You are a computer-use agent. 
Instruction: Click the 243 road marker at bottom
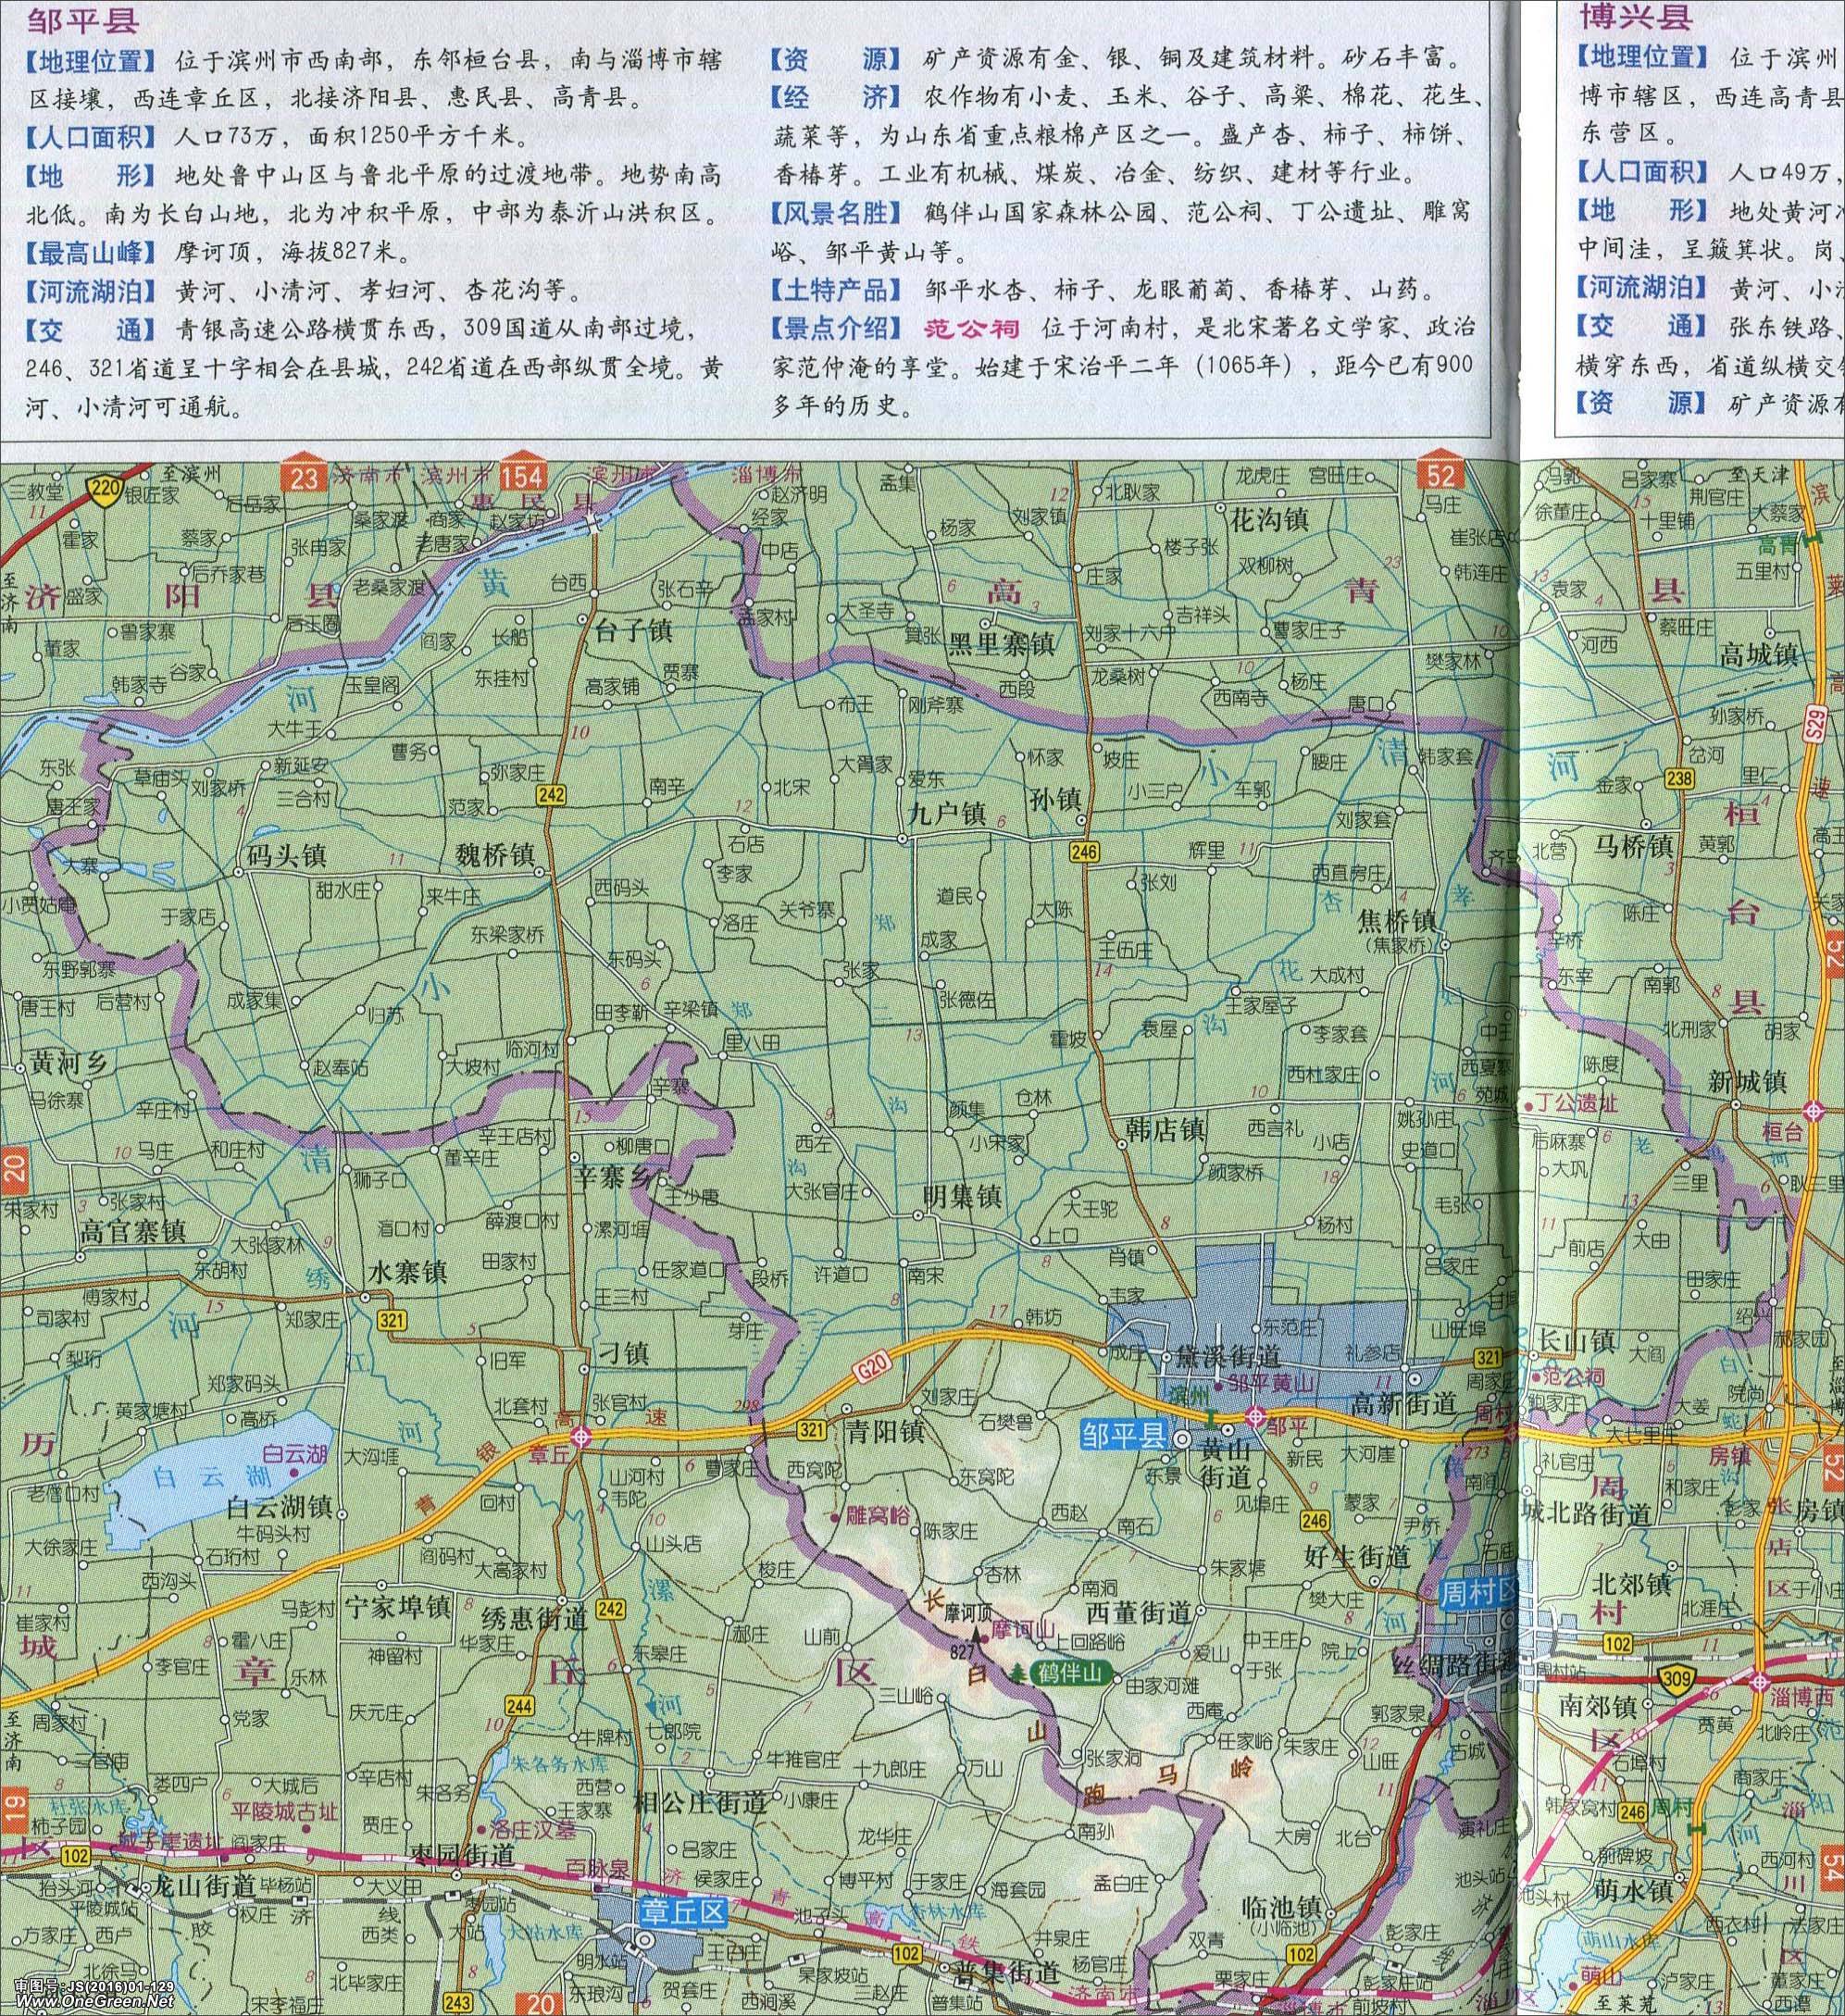(458, 2003)
